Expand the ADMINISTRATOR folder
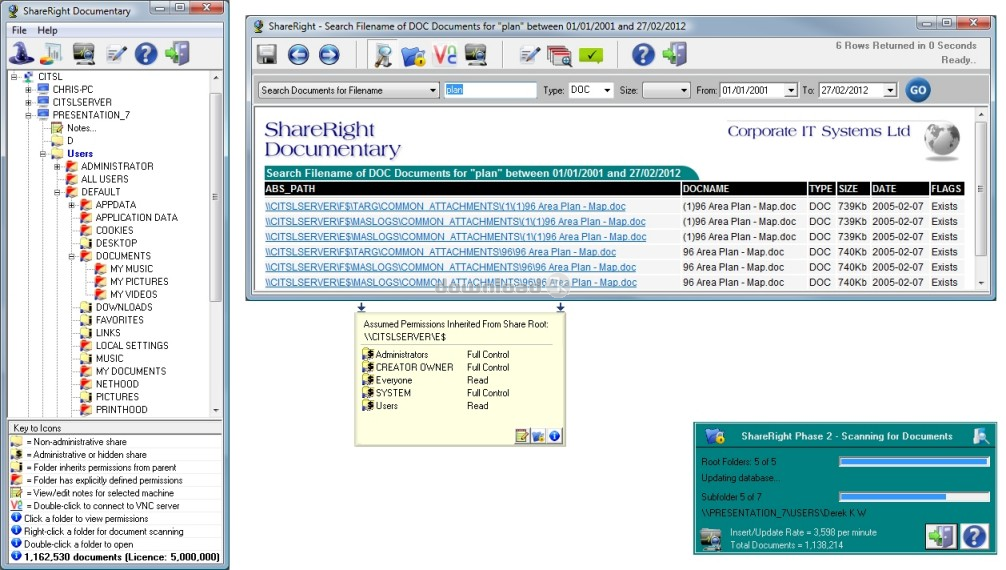 57,167
